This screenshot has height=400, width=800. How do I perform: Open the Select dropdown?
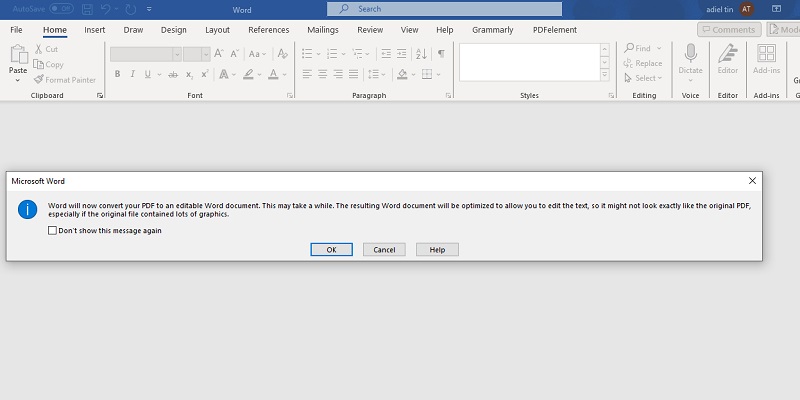pos(643,78)
